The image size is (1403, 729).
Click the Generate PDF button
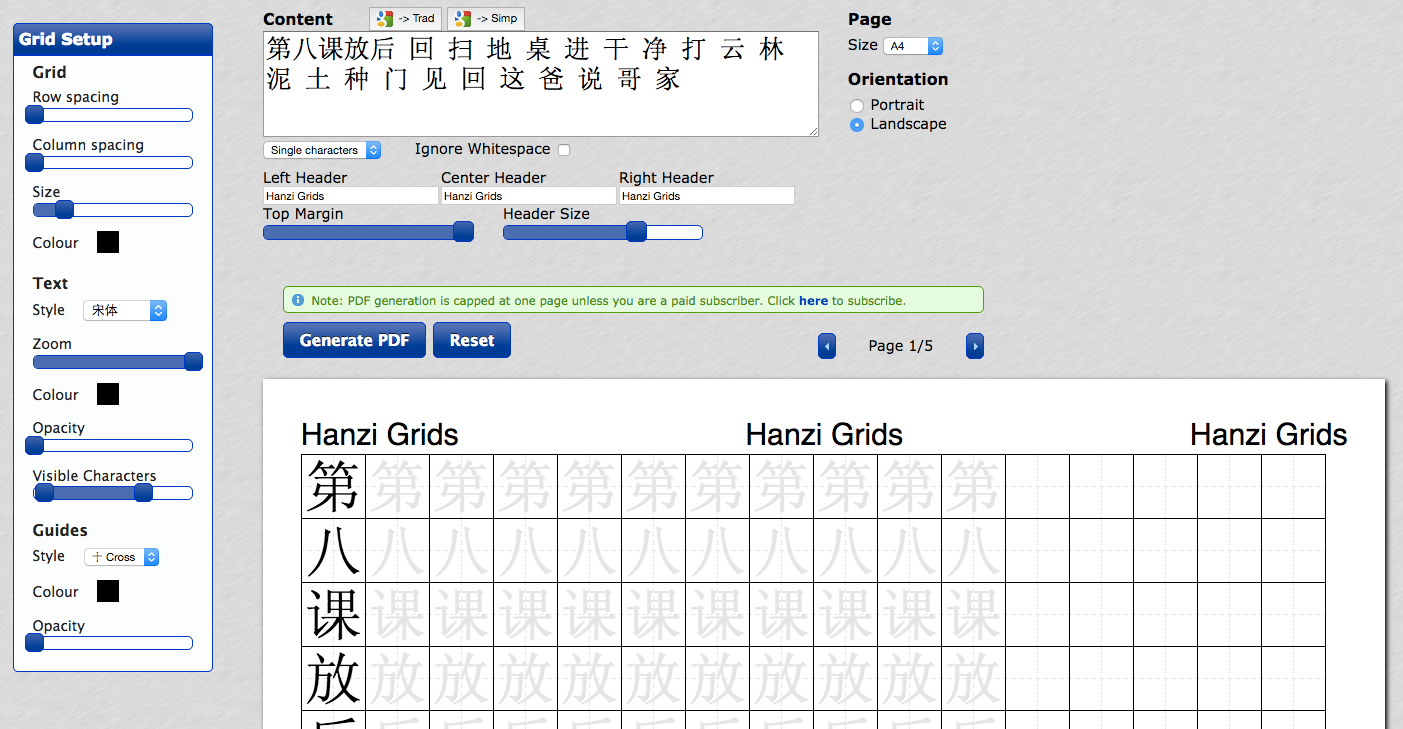coord(354,340)
